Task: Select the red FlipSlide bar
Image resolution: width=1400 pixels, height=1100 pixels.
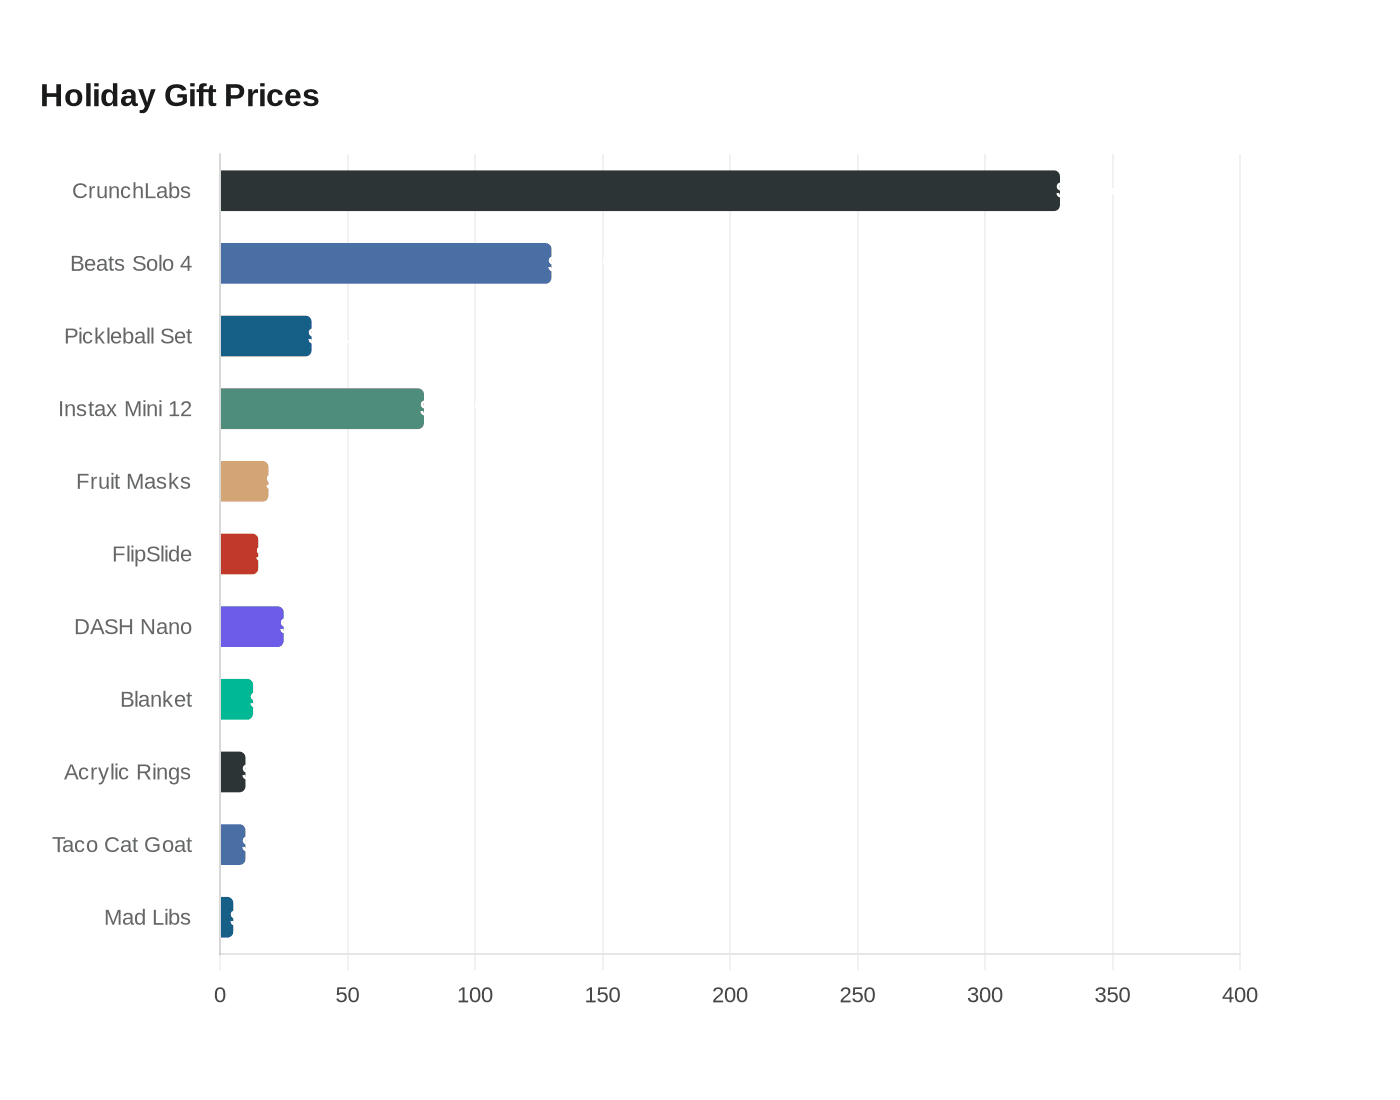Action: point(240,554)
